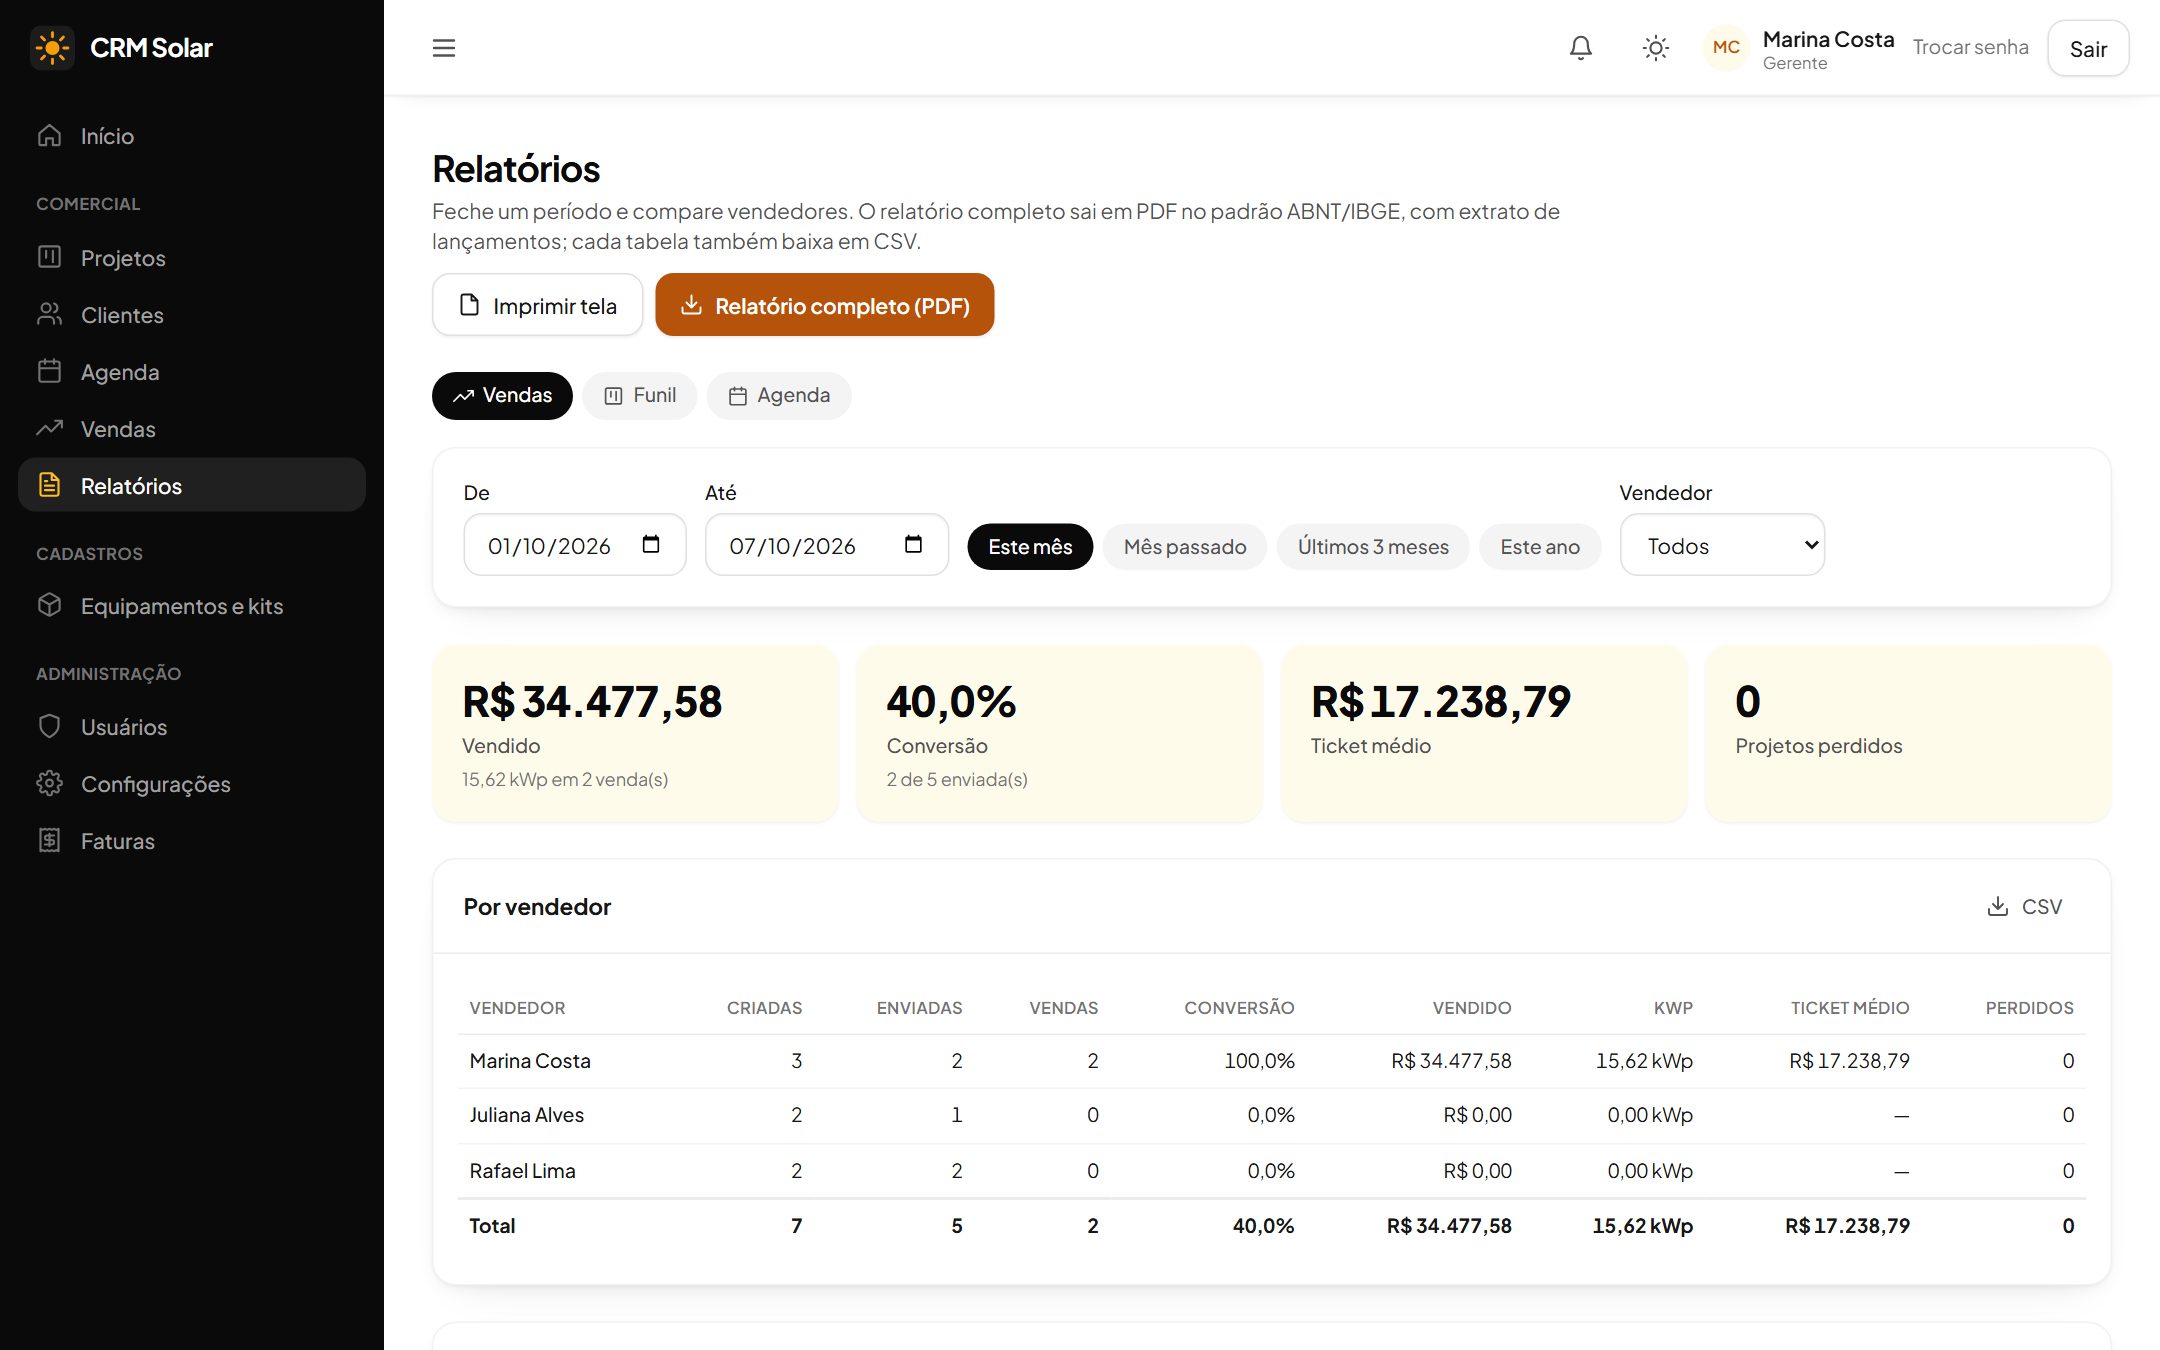Open Equipamentos e kits page
Screen dimensions: 2160x1350
coord(192,606)
